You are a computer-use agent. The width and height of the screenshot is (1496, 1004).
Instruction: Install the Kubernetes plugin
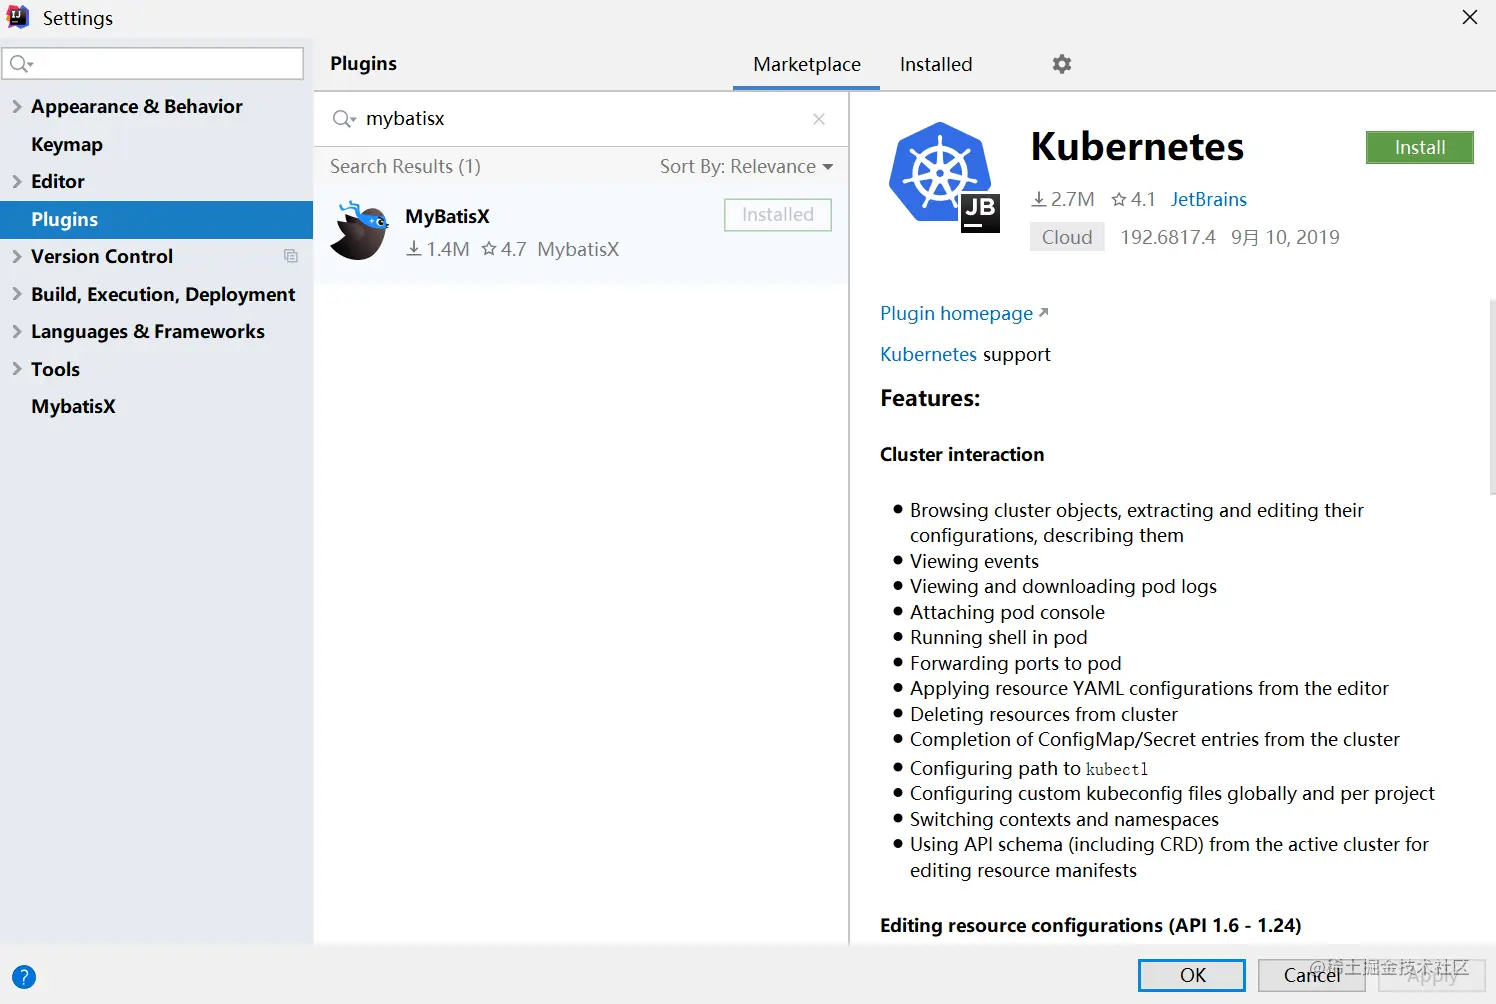1420,147
